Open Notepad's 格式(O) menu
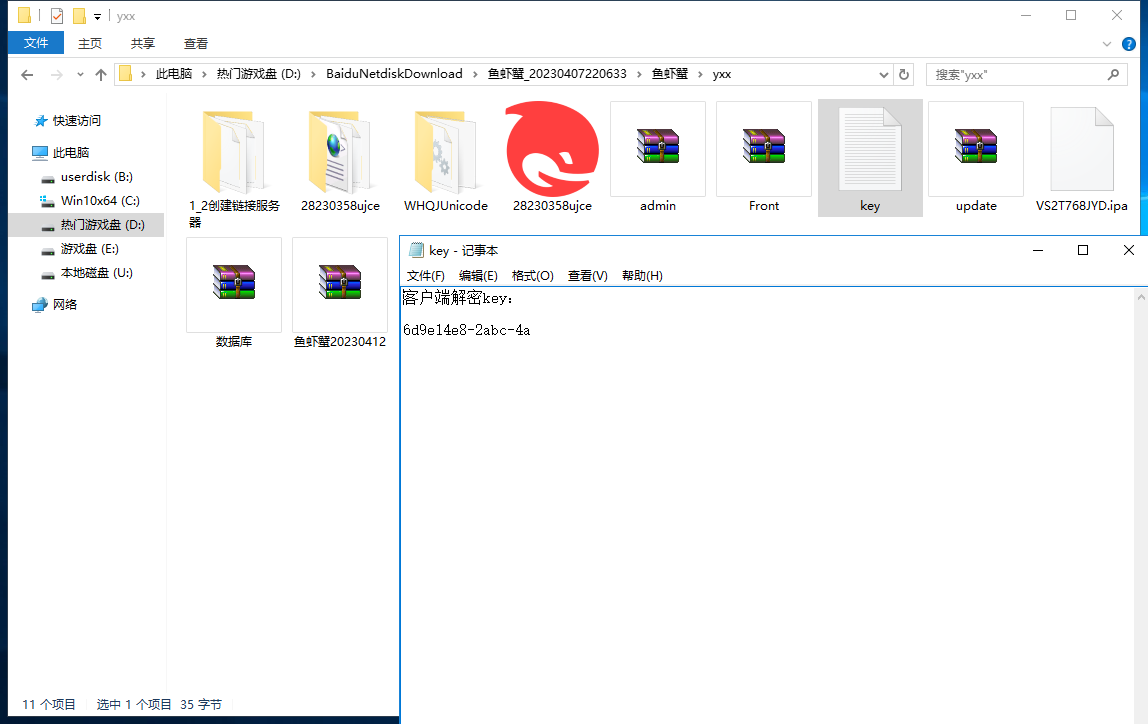This screenshot has width=1148, height=724. pos(532,275)
